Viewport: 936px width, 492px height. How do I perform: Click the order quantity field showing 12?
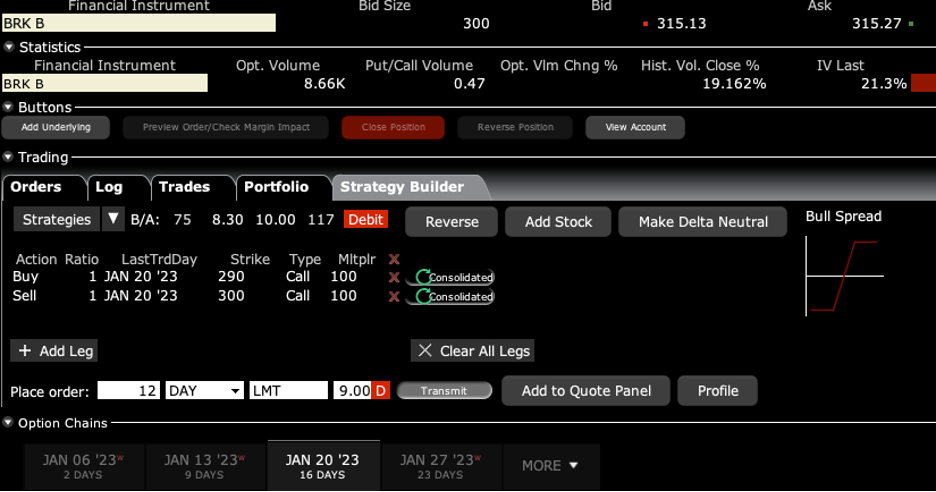tap(128, 390)
